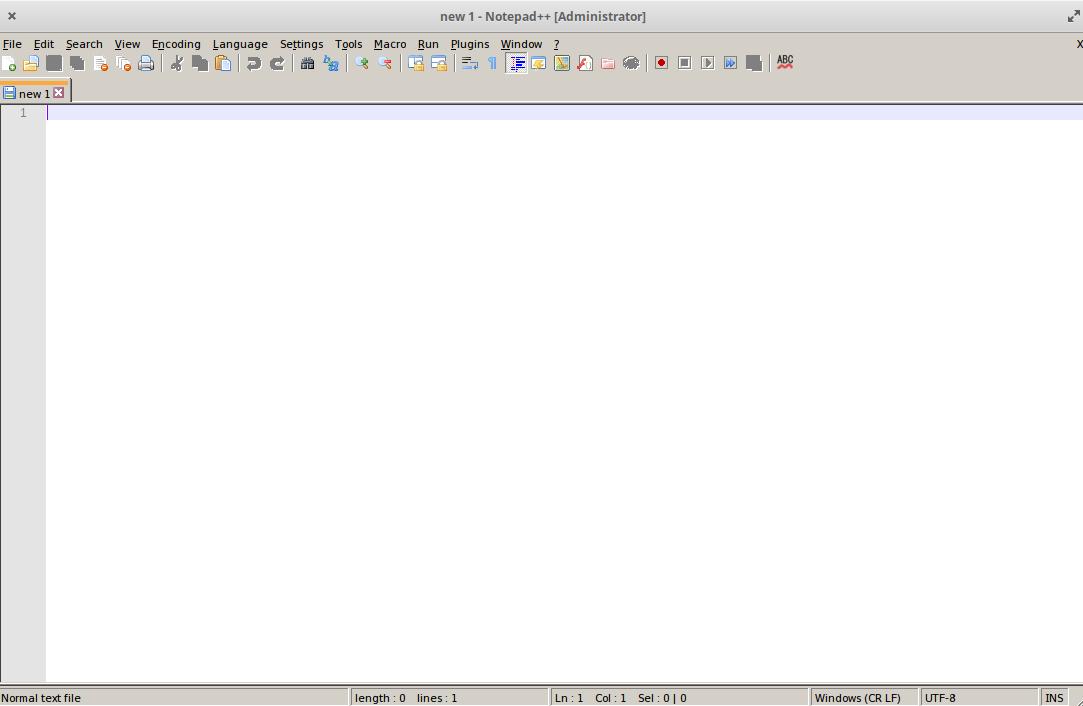Toggle the INS insert mode indicator
Image resolution: width=1083 pixels, height=706 pixels.
[1054, 698]
